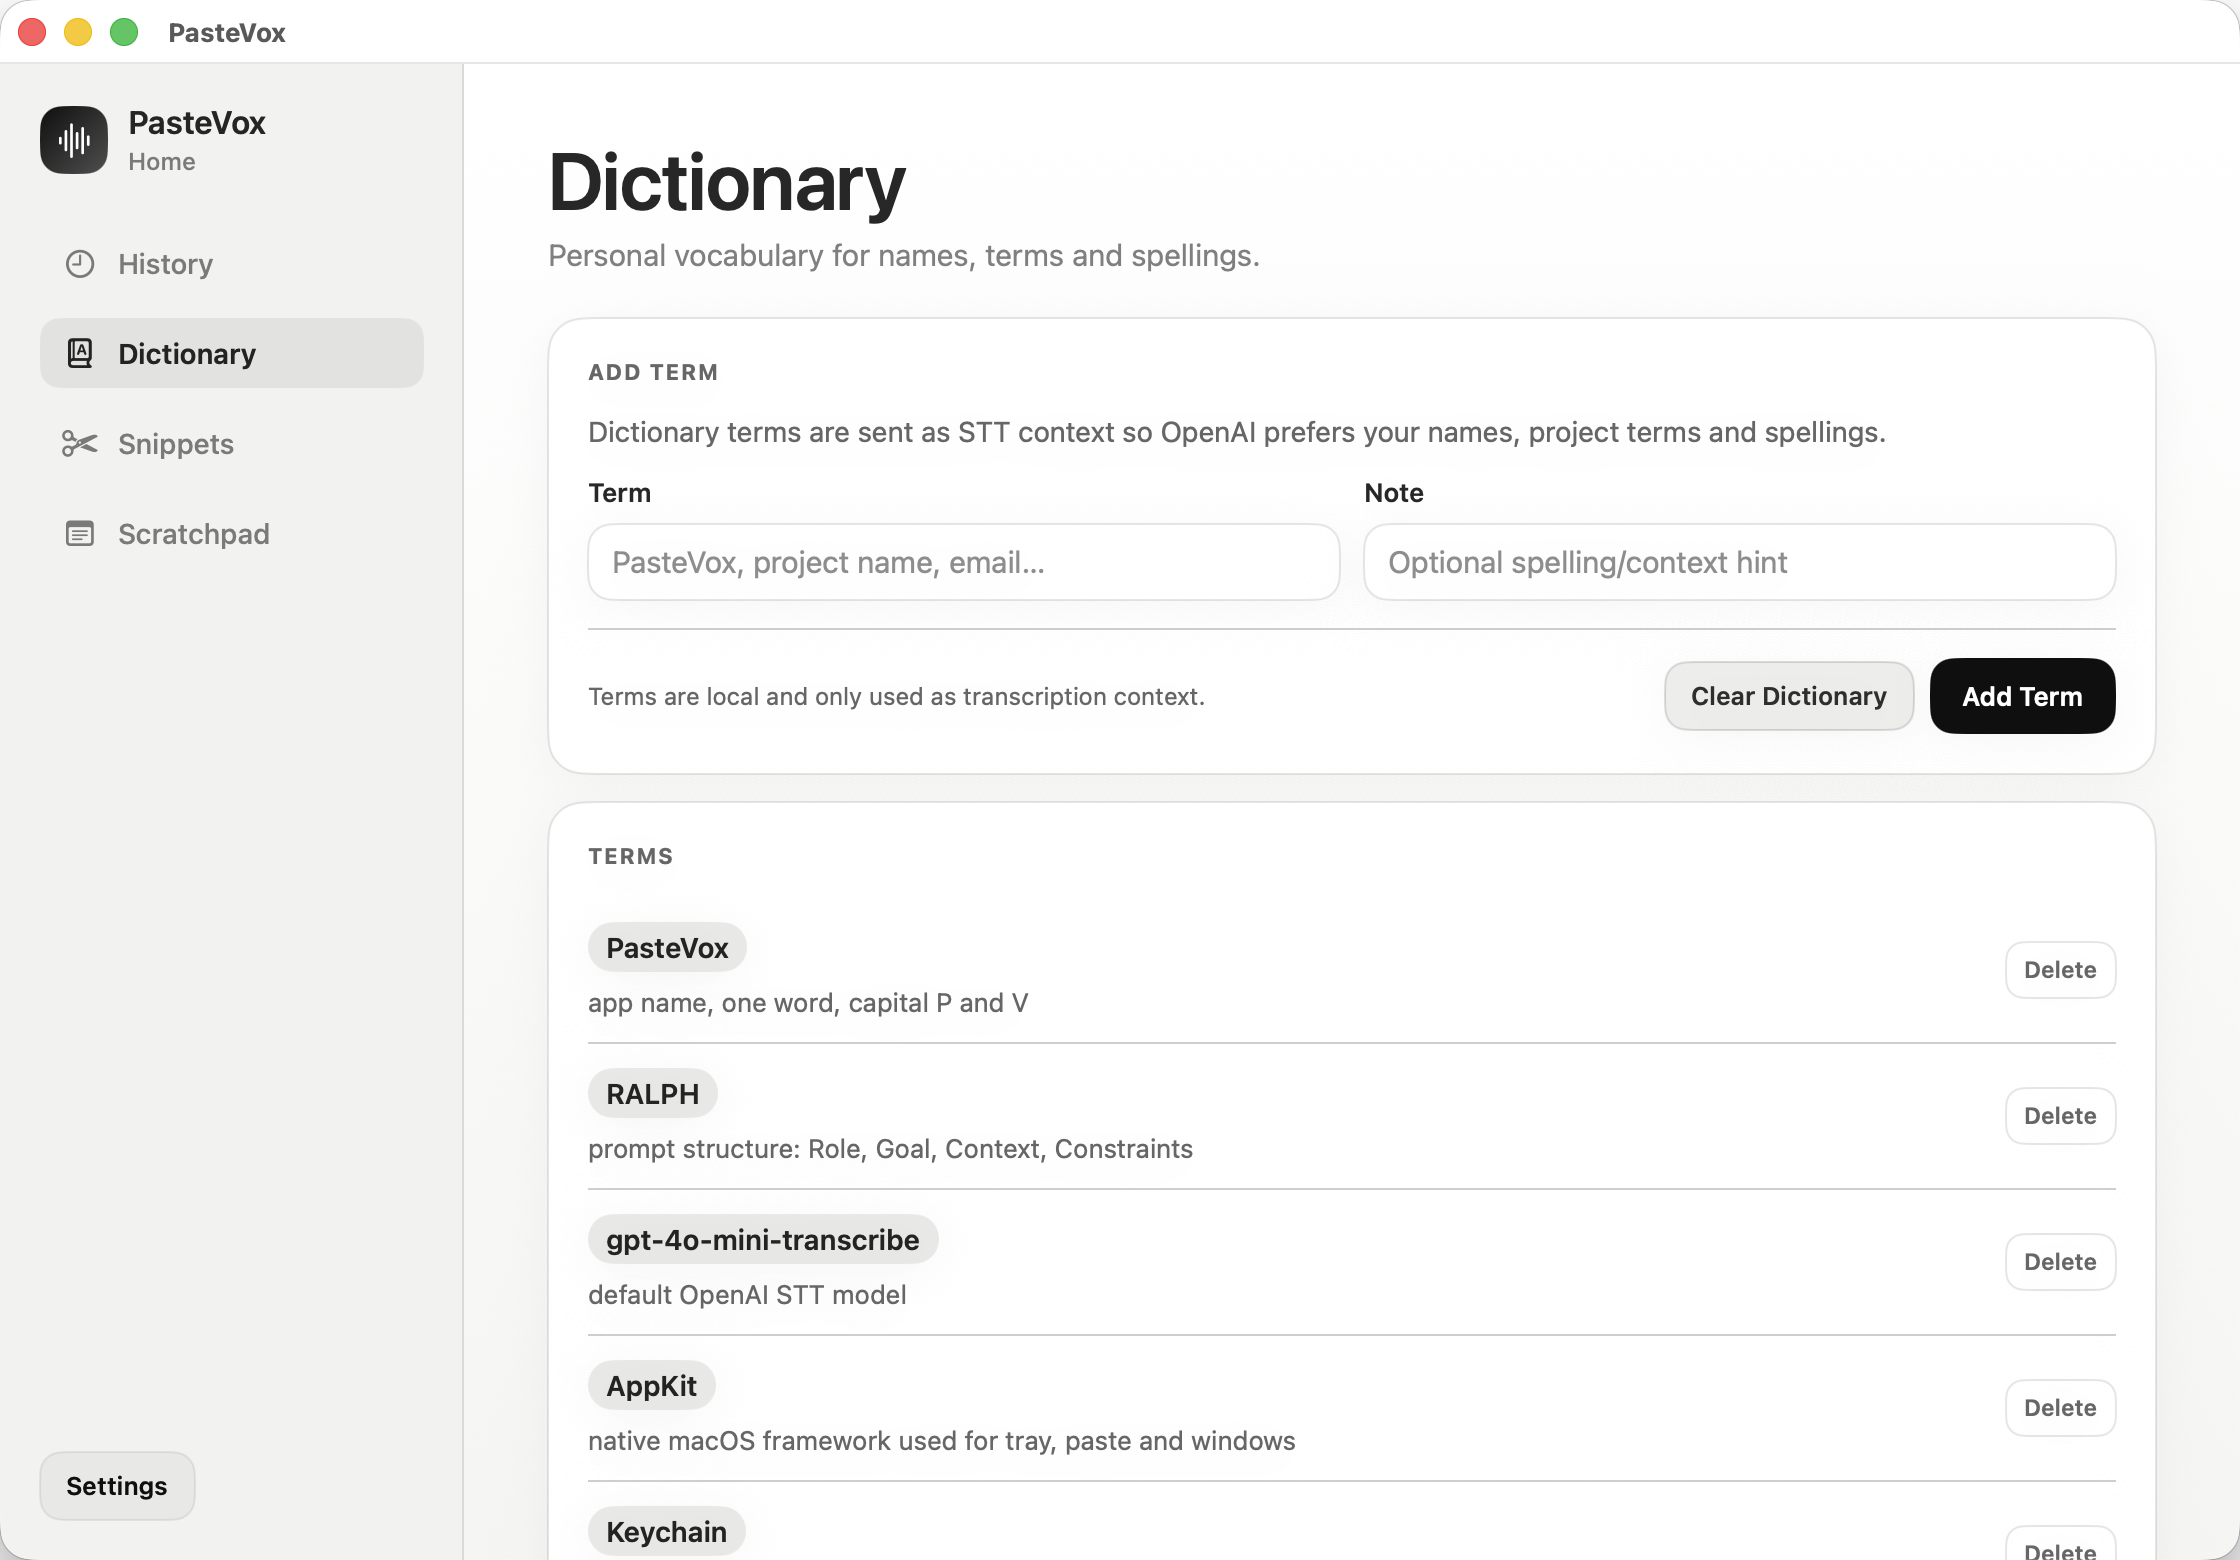Open Settings
The width and height of the screenshot is (2240, 1560).
pos(117,1486)
